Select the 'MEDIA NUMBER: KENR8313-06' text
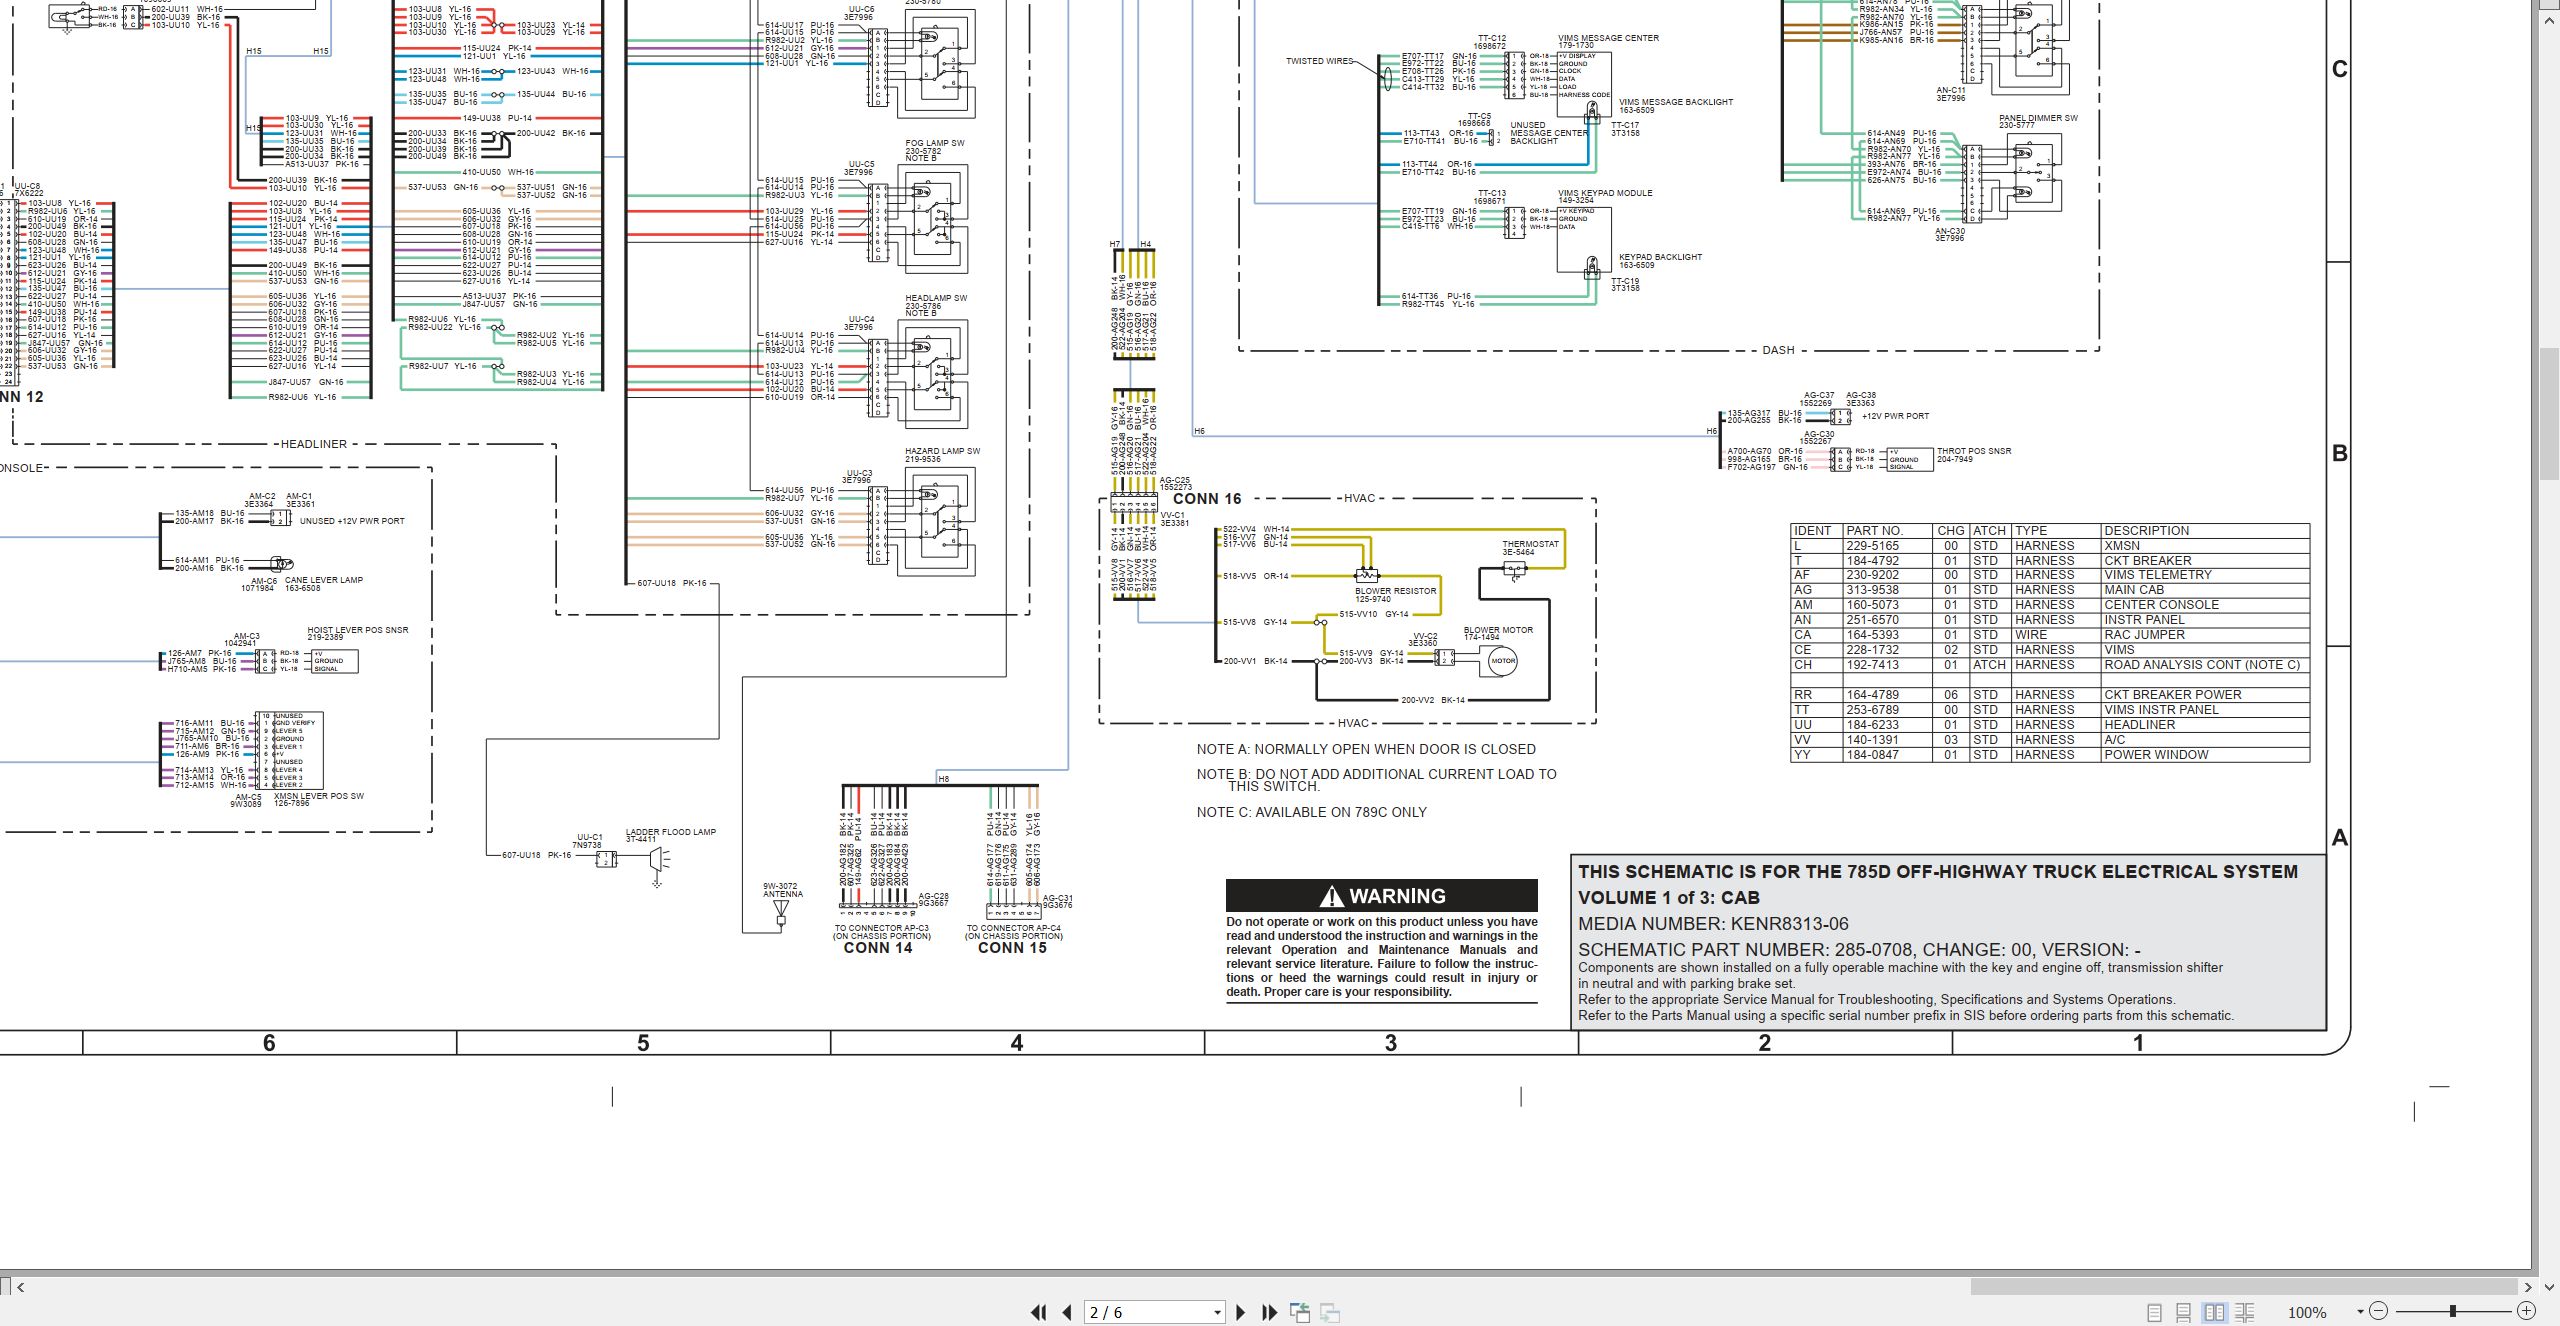Screen dimensions: 2560x1326 click(x=1713, y=924)
